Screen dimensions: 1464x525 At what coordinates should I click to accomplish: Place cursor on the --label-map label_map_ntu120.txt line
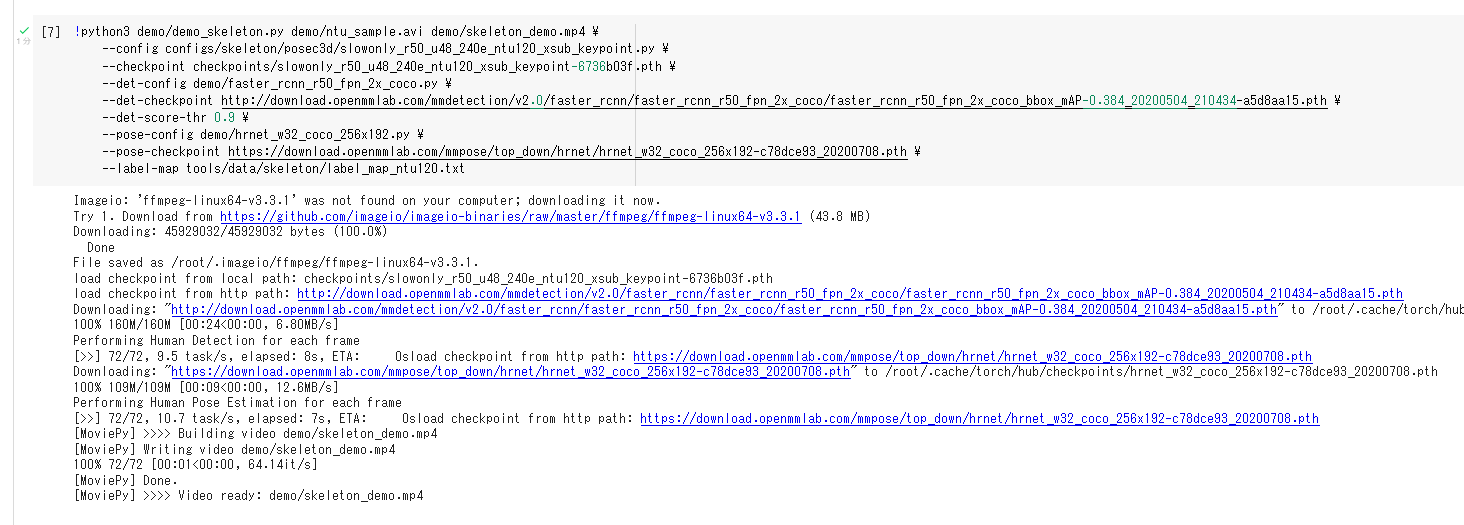[x=284, y=169]
